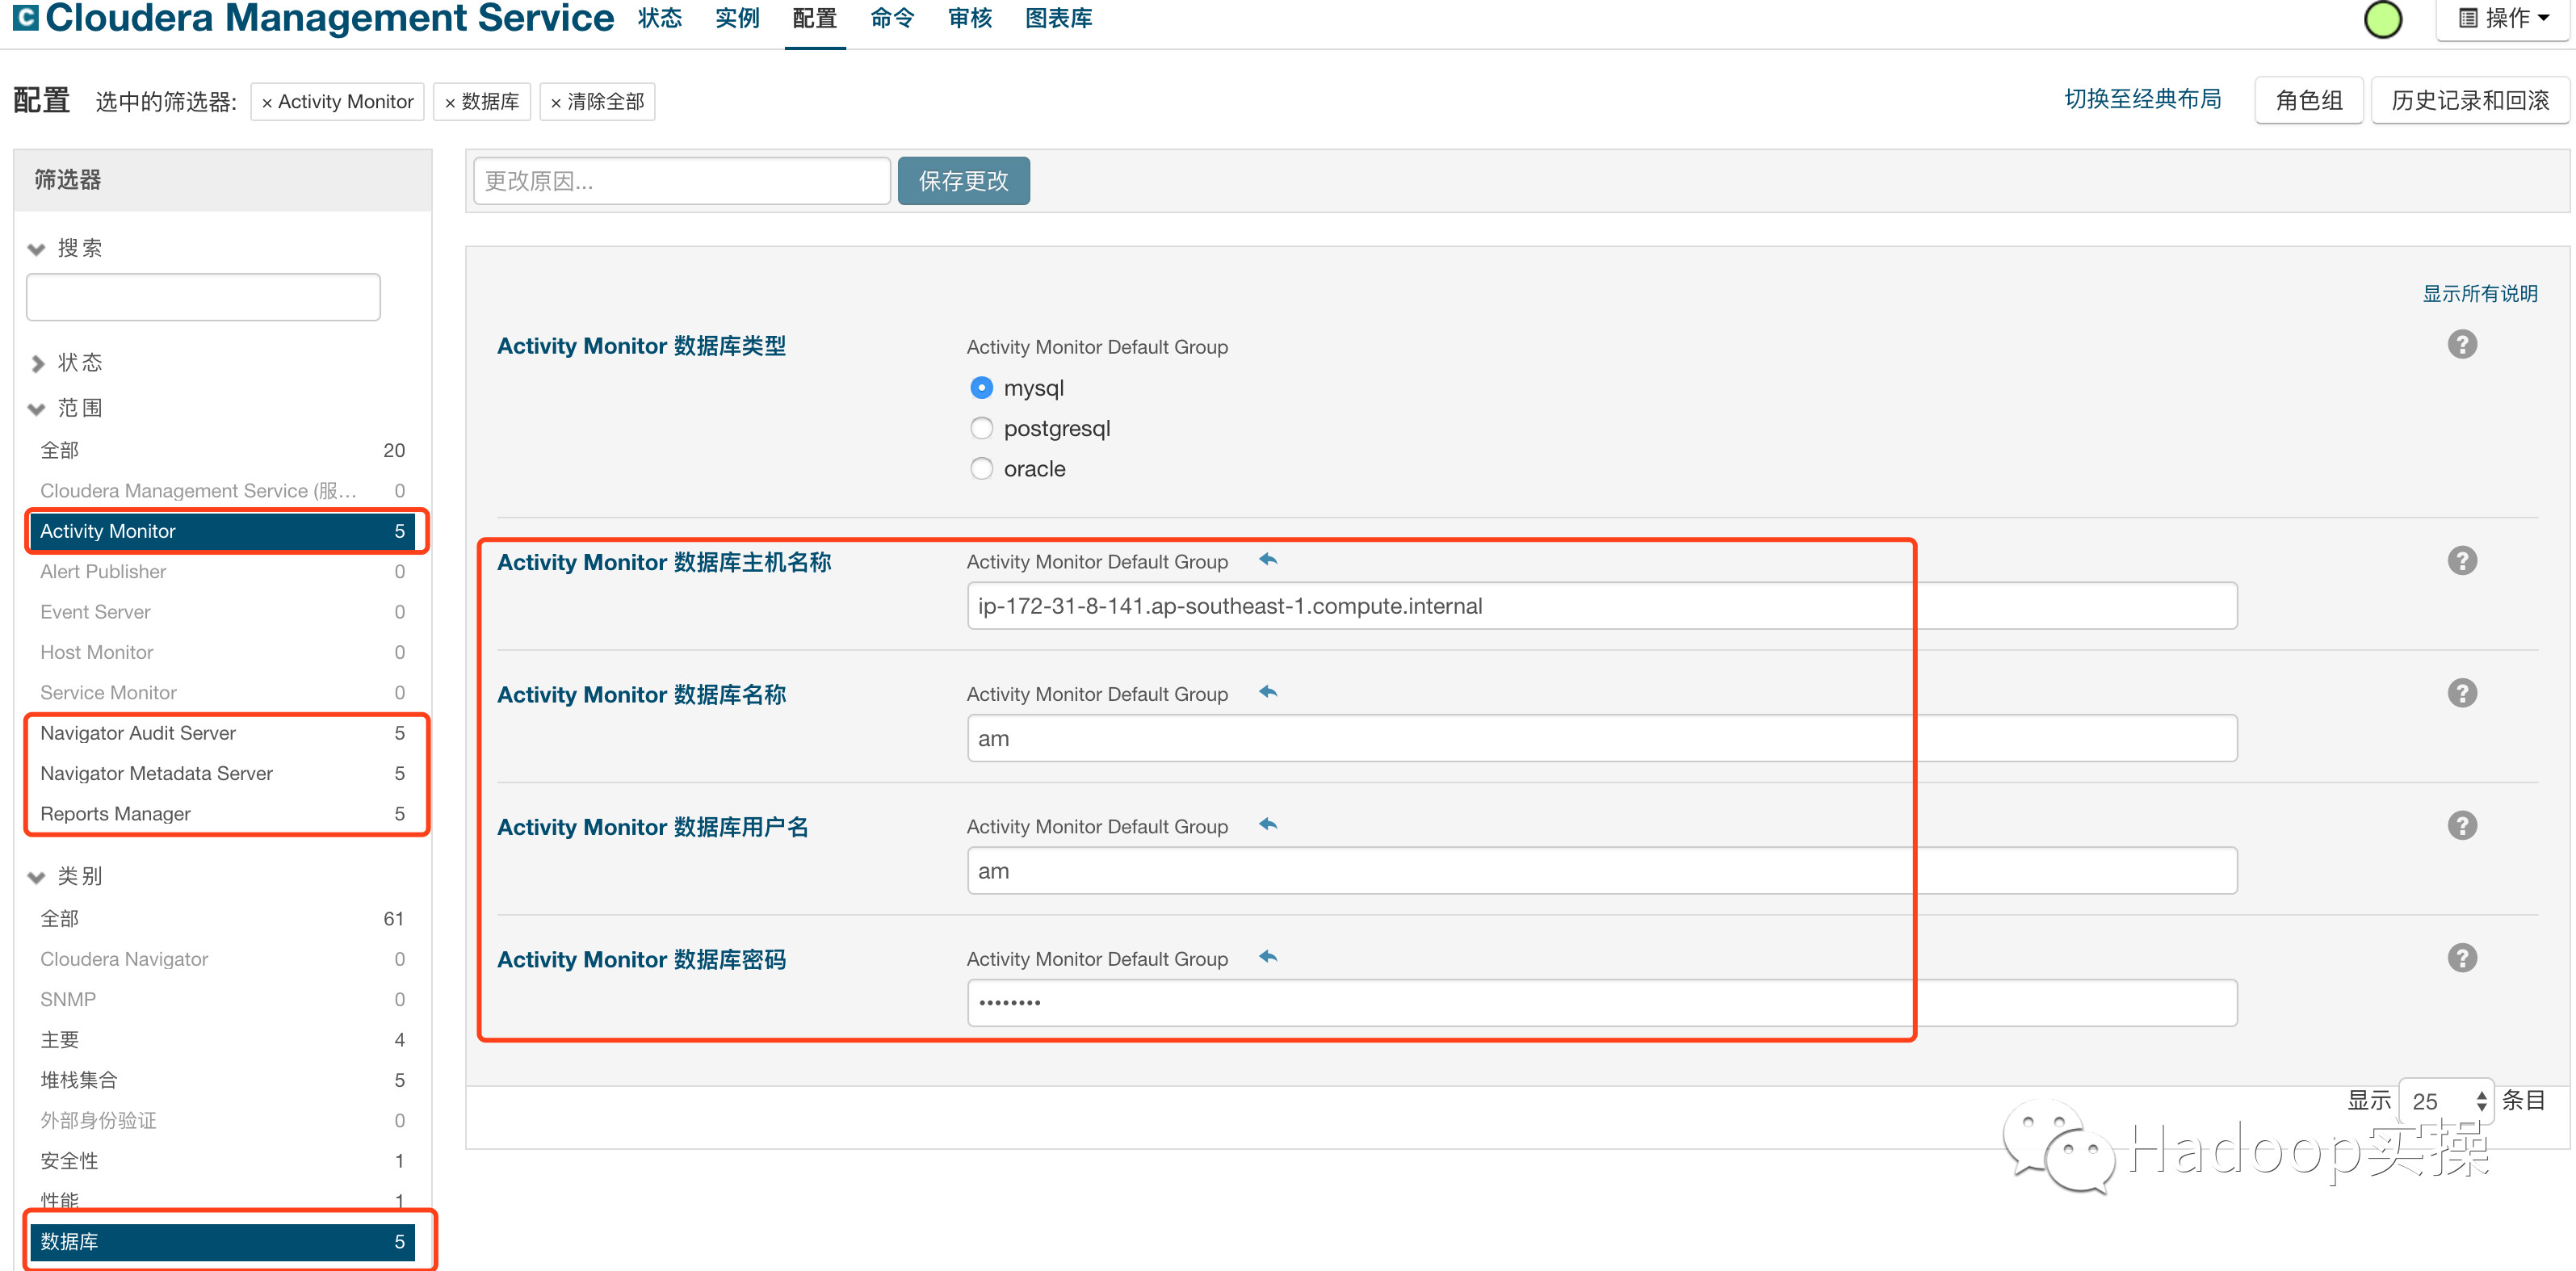Select 全部 category with 61 items
The image size is (2576, 1271).
(x=222, y=919)
